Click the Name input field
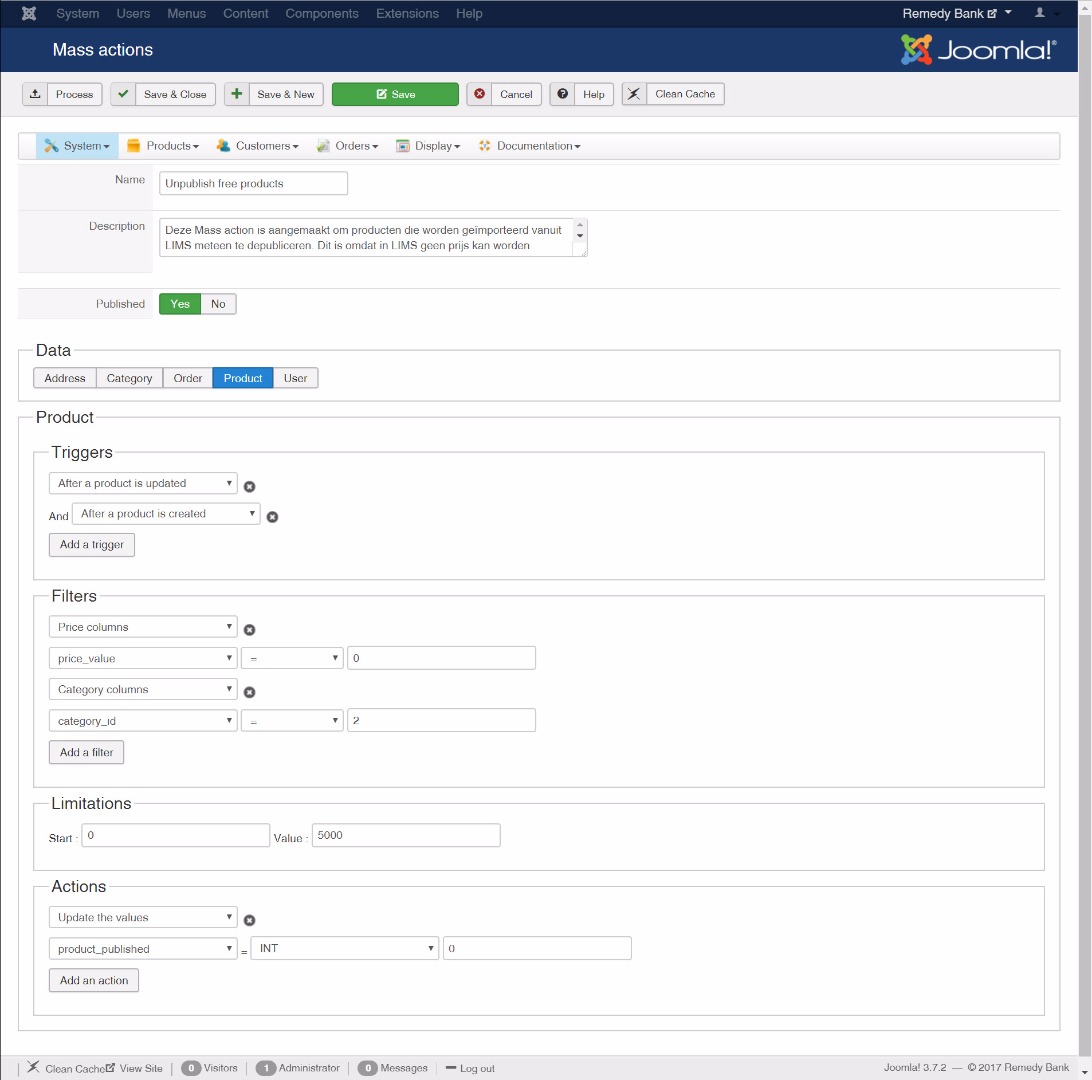The width and height of the screenshot is (1092, 1080). pyautogui.click(x=254, y=183)
